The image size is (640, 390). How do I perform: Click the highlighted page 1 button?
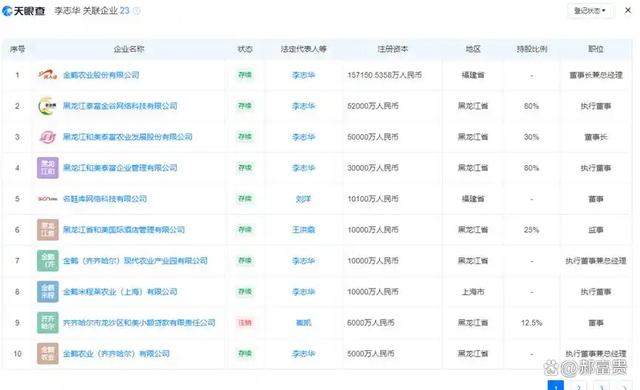point(556,386)
